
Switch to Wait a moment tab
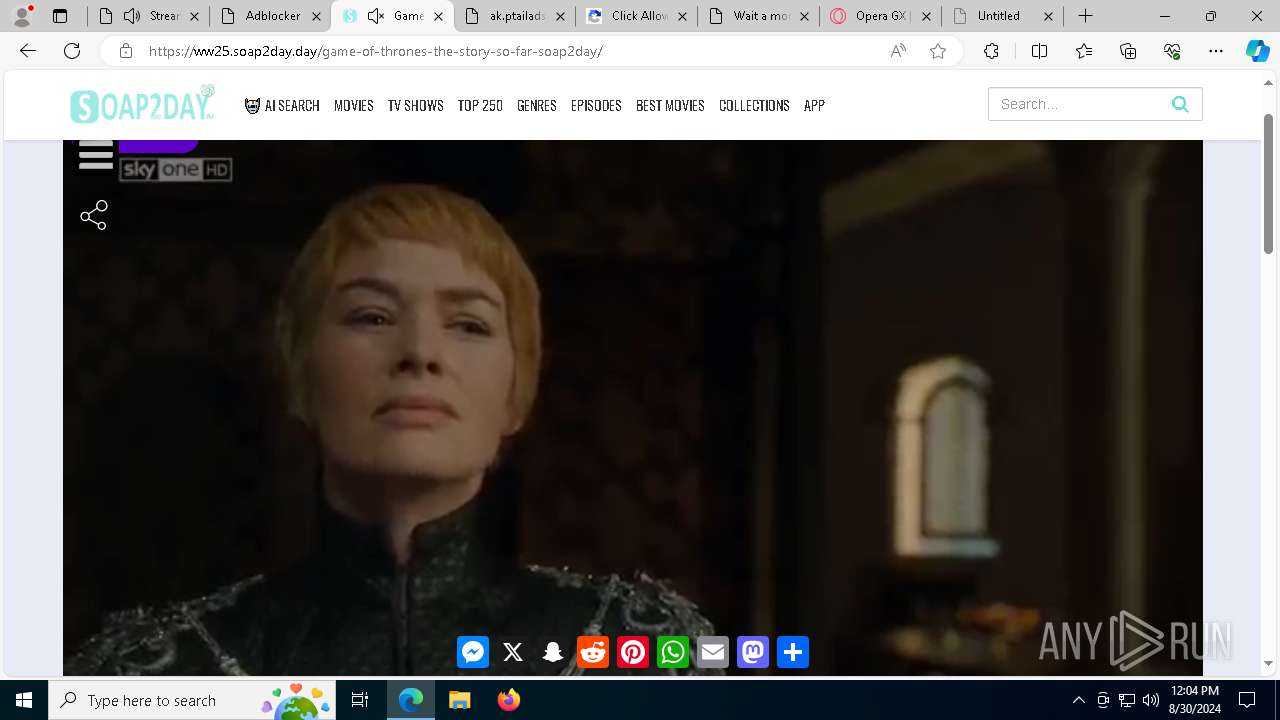point(759,16)
